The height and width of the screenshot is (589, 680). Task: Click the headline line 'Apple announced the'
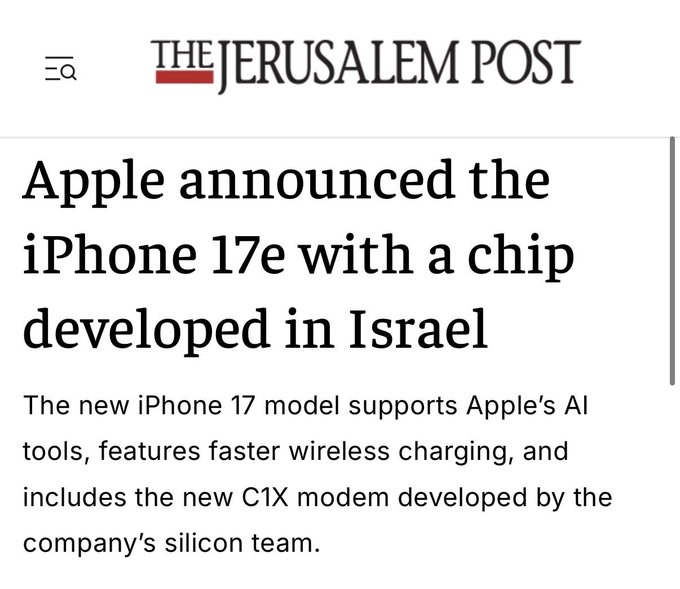click(x=286, y=182)
